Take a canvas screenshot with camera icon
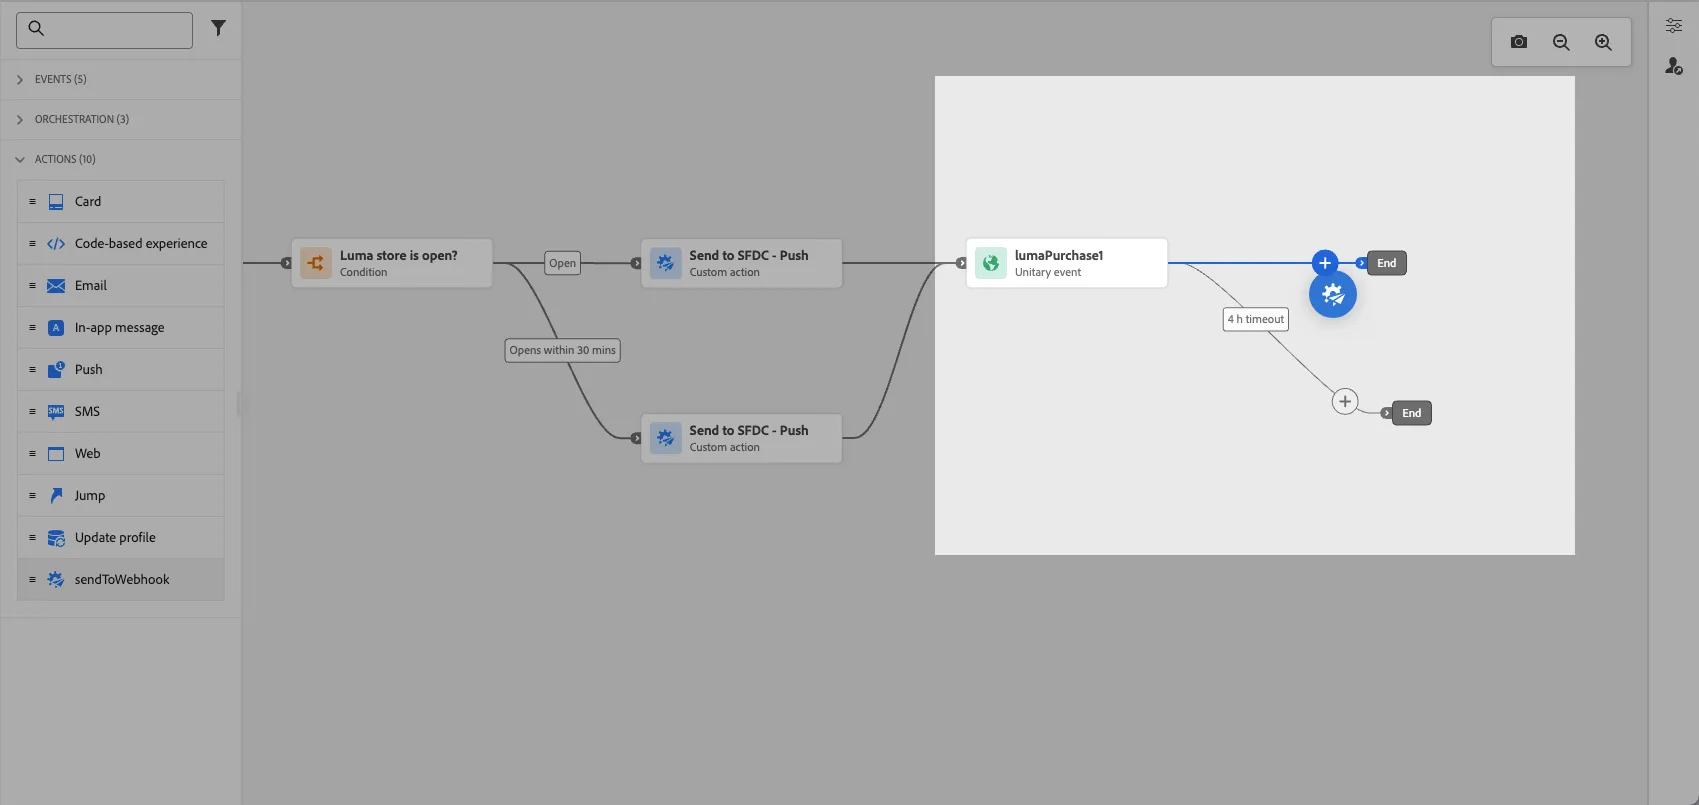Image resolution: width=1699 pixels, height=805 pixels. coord(1519,42)
